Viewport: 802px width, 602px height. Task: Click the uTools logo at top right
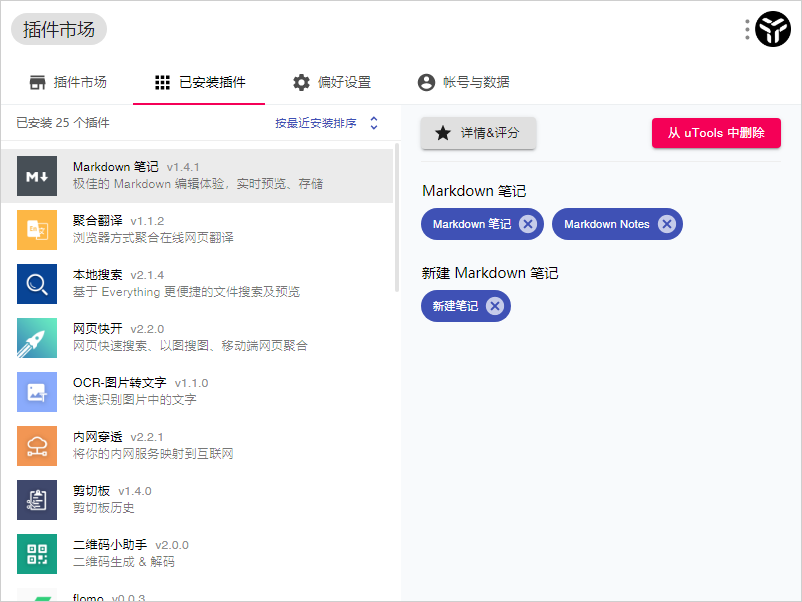pos(772,29)
